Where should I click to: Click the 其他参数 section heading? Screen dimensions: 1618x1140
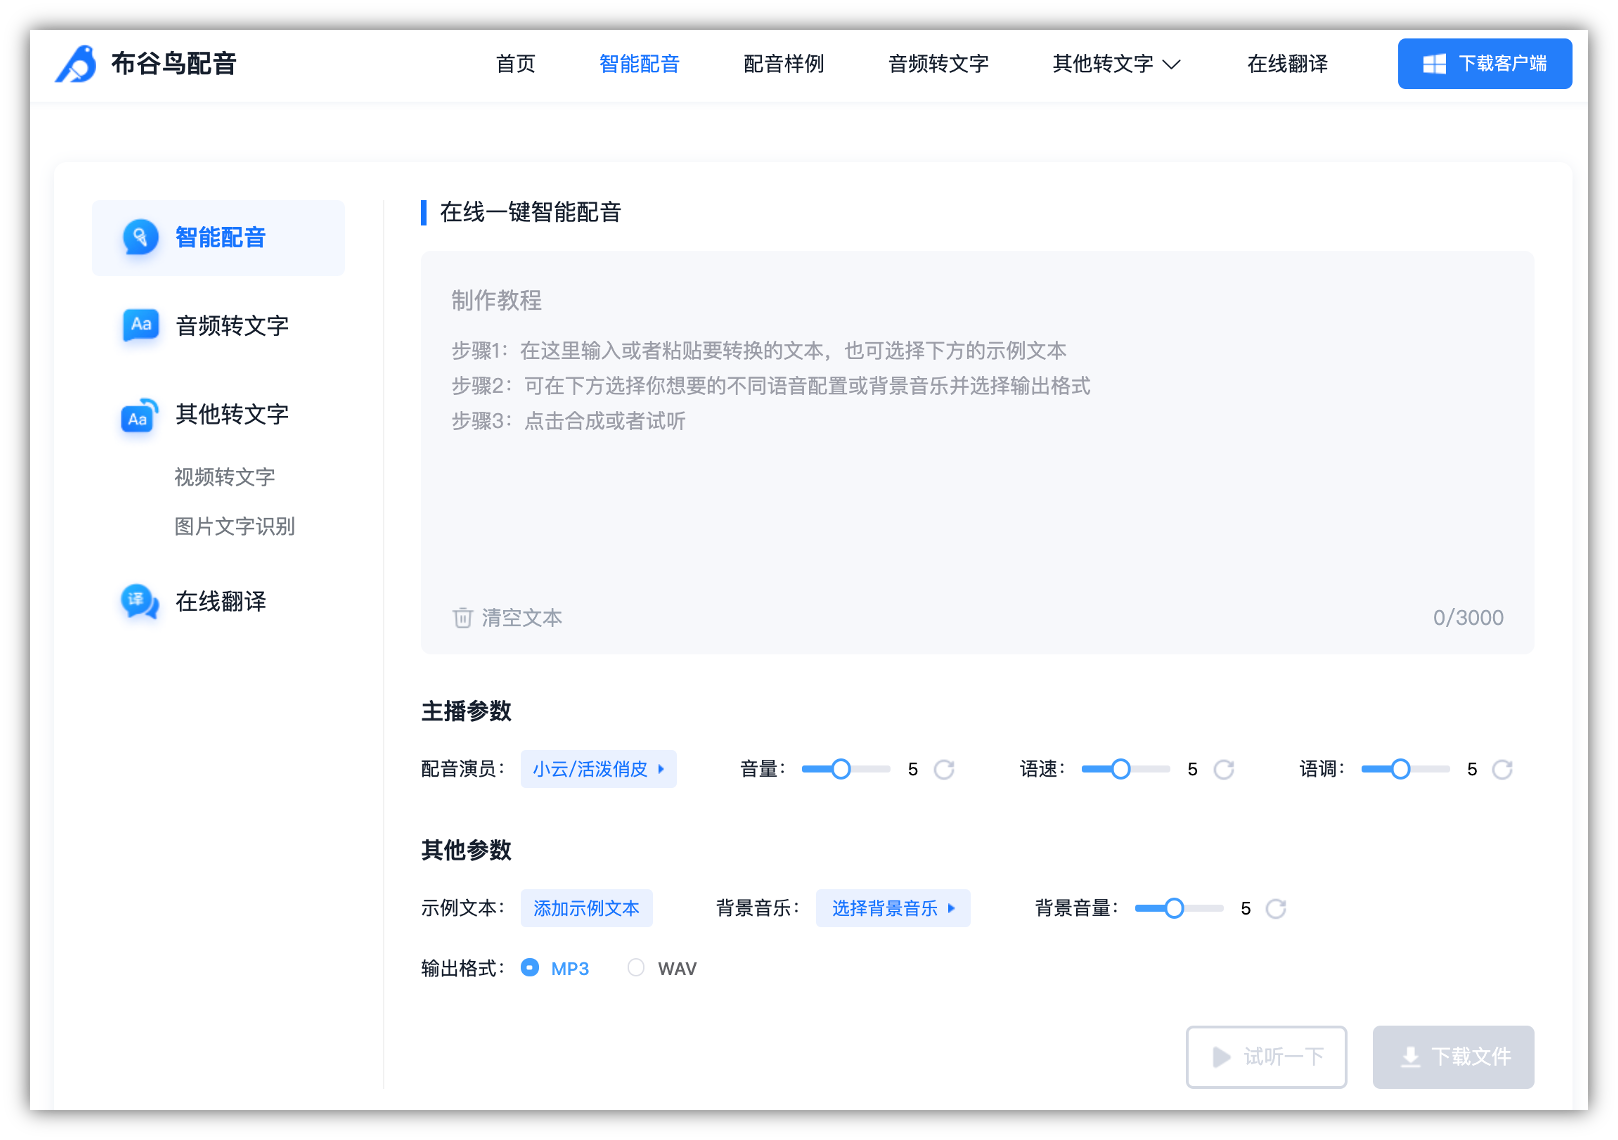point(466,850)
